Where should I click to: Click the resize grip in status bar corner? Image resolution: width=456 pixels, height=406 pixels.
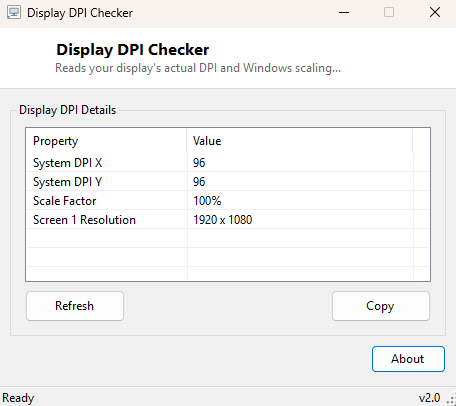click(450, 400)
